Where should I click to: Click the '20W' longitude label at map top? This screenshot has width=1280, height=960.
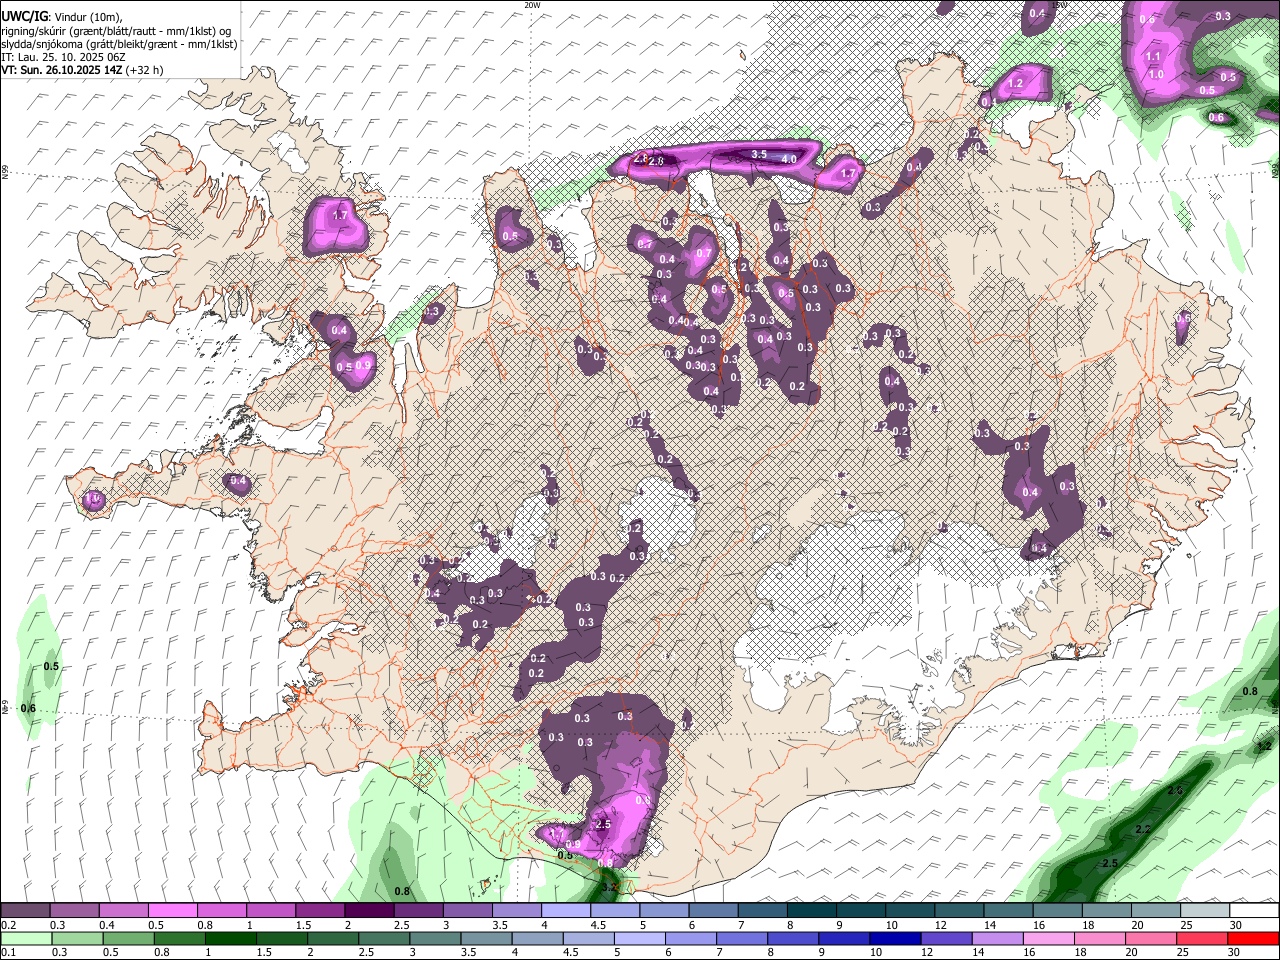532,5
